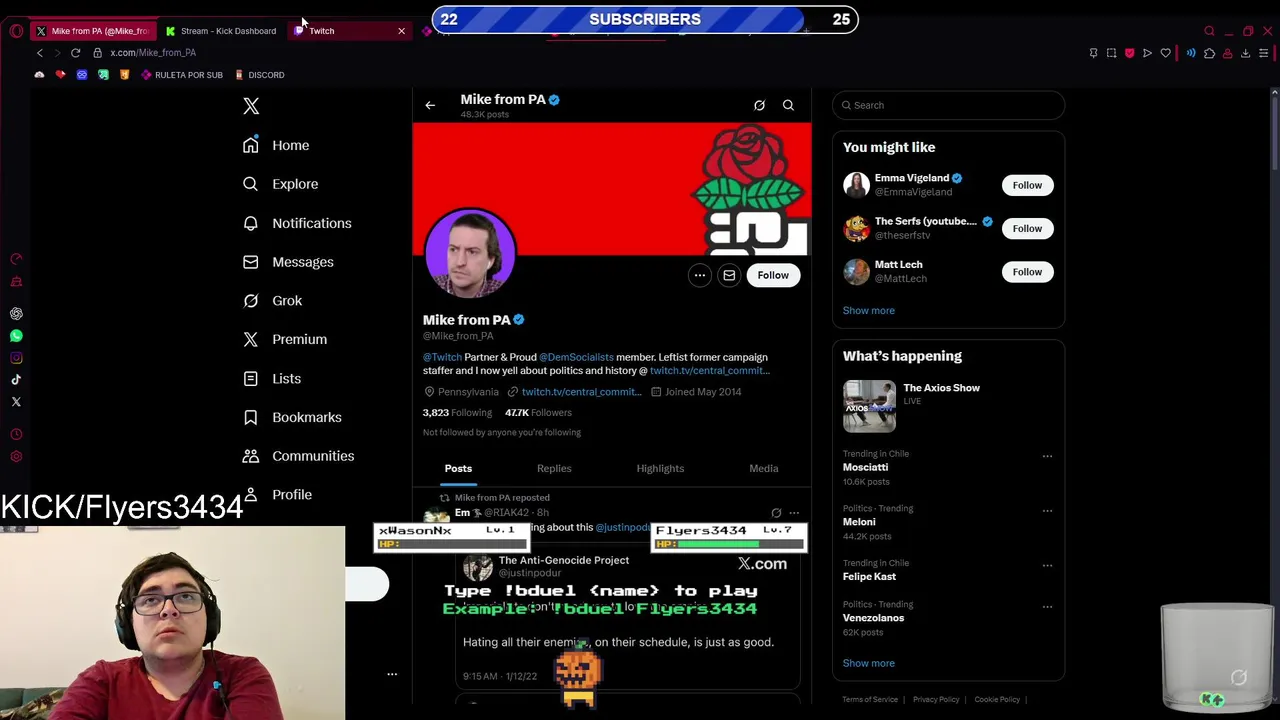Screen dimensions: 1280x720
Task: Open the pinboards pin icon in toolbar
Action: 1093,53
